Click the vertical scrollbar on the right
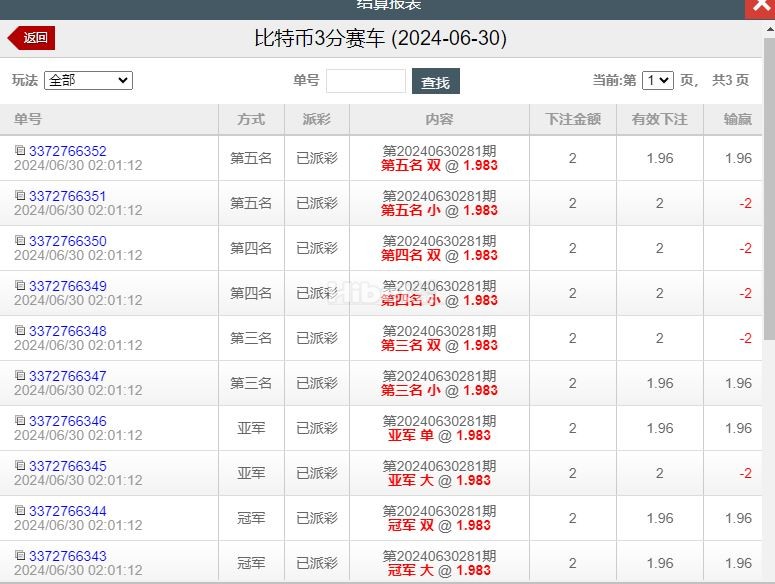The height and width of the screenshot is (584, 775). click(769, 188)
